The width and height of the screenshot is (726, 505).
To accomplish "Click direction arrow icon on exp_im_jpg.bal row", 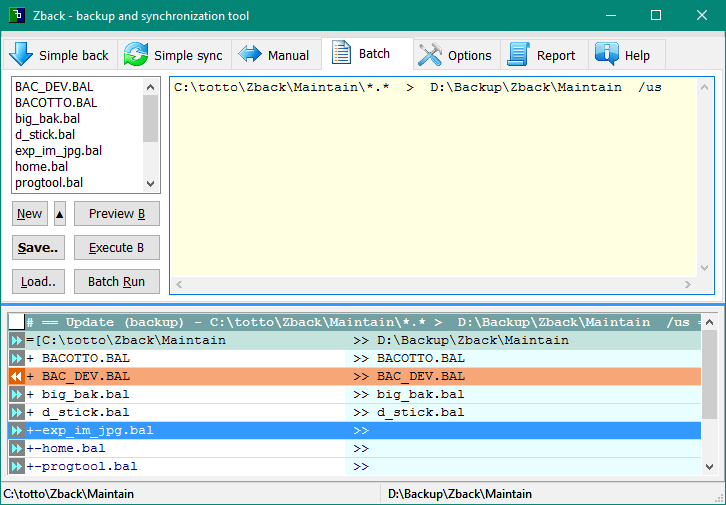I will click(17, 430).
